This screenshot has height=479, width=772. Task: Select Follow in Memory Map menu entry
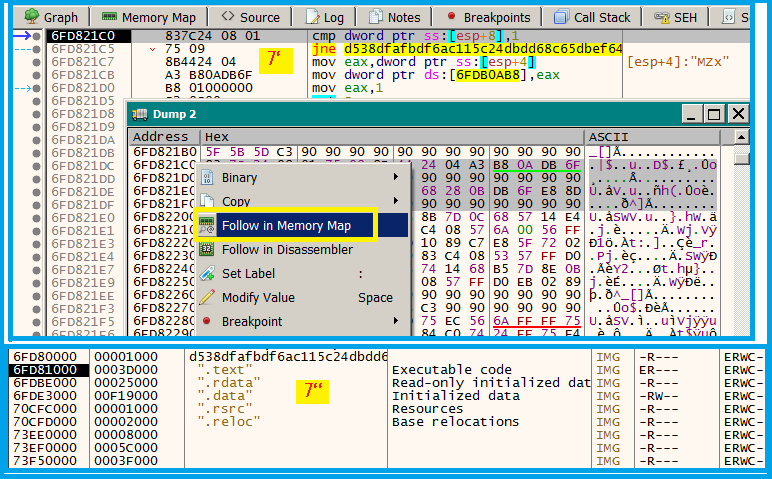(x=286, y=226)
